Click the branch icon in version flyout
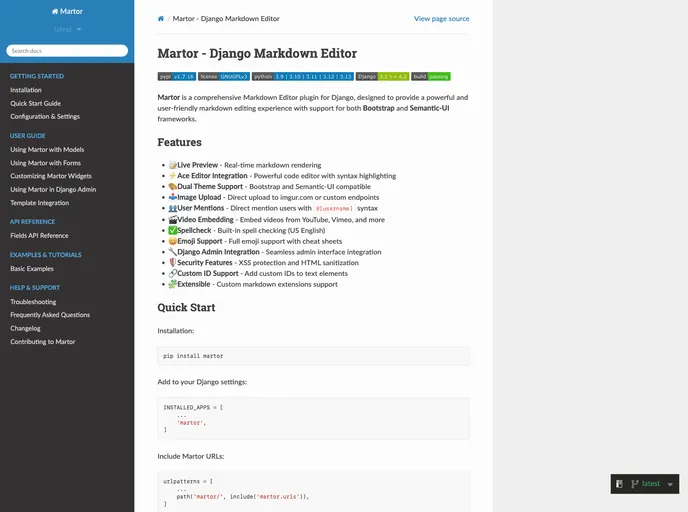The image size is (688, 512). [634, 484]
